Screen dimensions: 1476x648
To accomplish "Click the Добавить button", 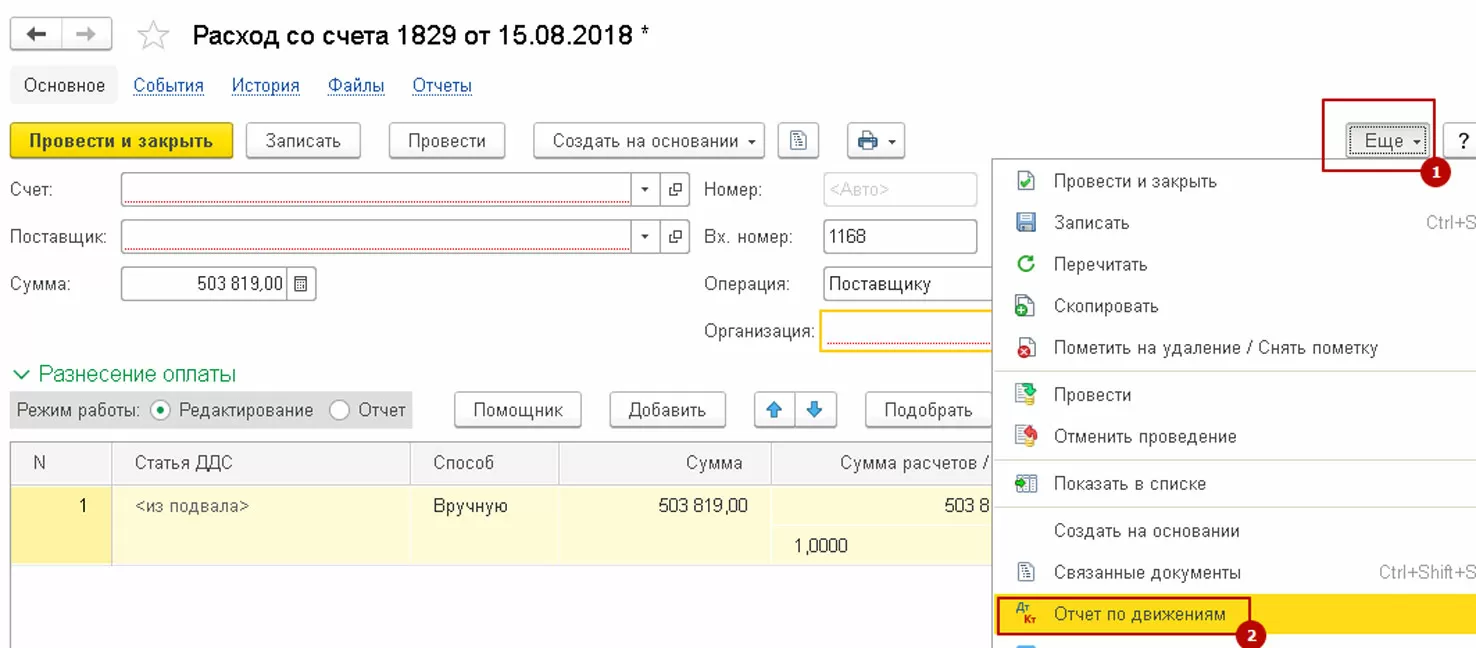I will [x=667, y=410].
